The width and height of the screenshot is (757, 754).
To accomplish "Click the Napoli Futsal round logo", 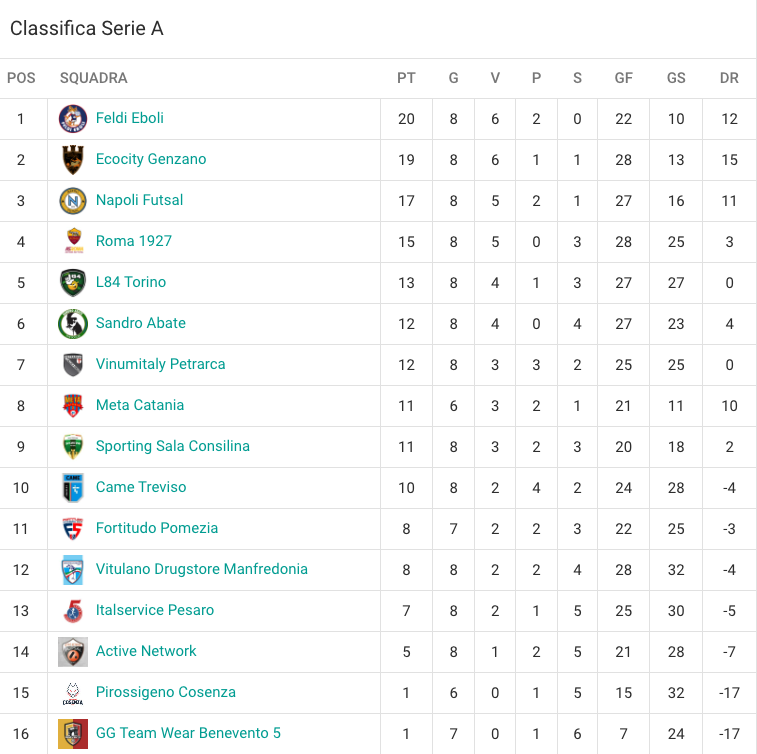I will tap(73, 201).
